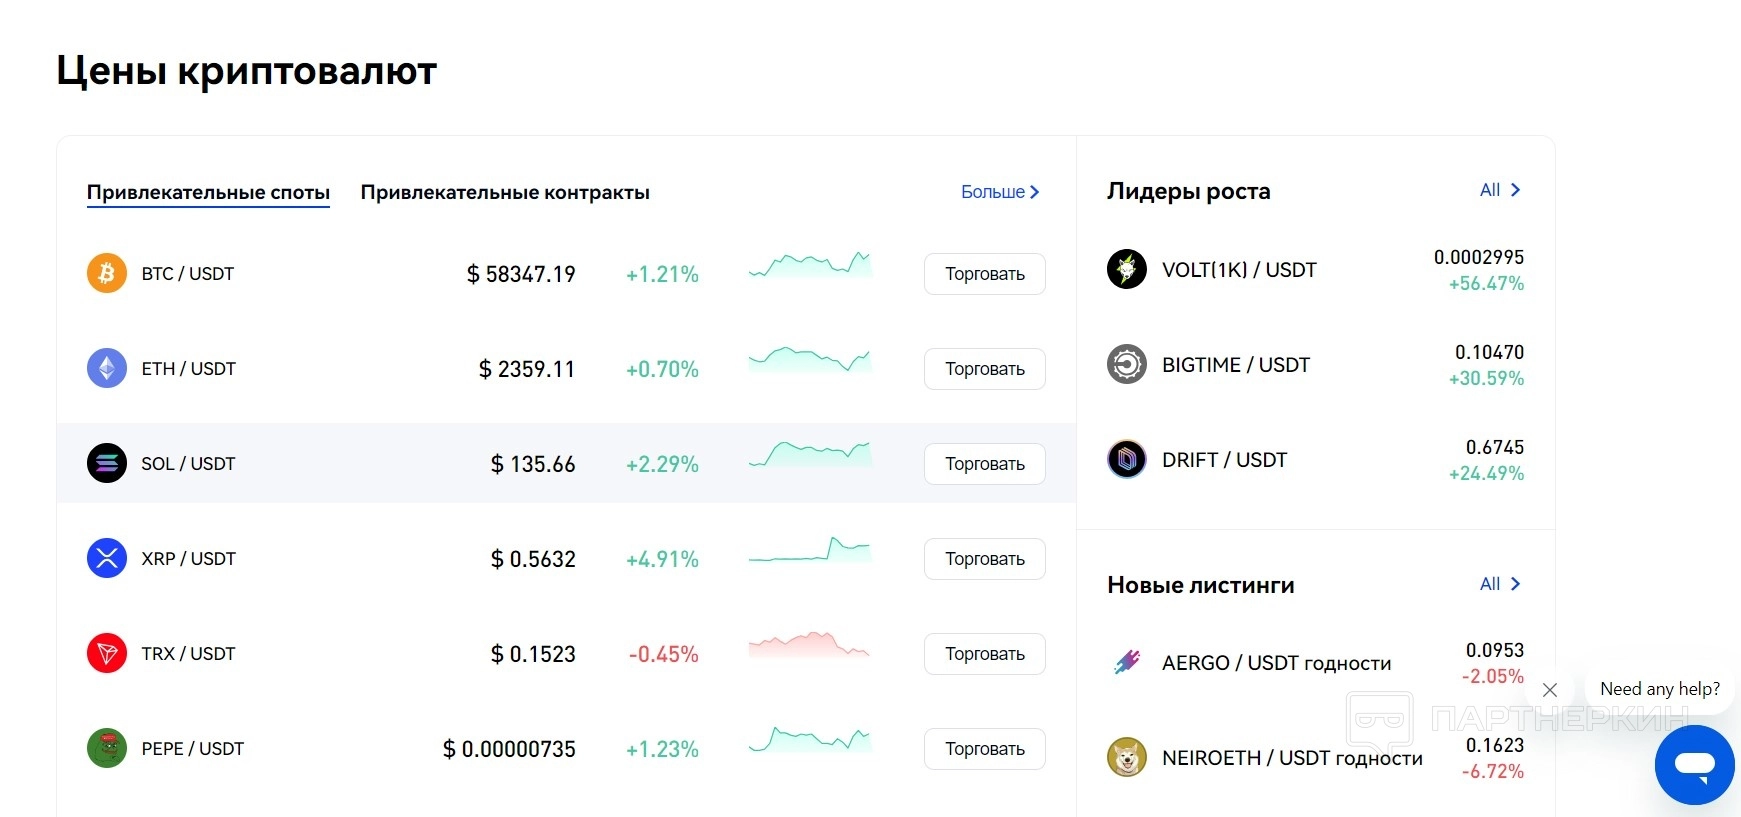
Task: Open the XRP / USDT price sparkline chart
Action: tap(810, 551)
